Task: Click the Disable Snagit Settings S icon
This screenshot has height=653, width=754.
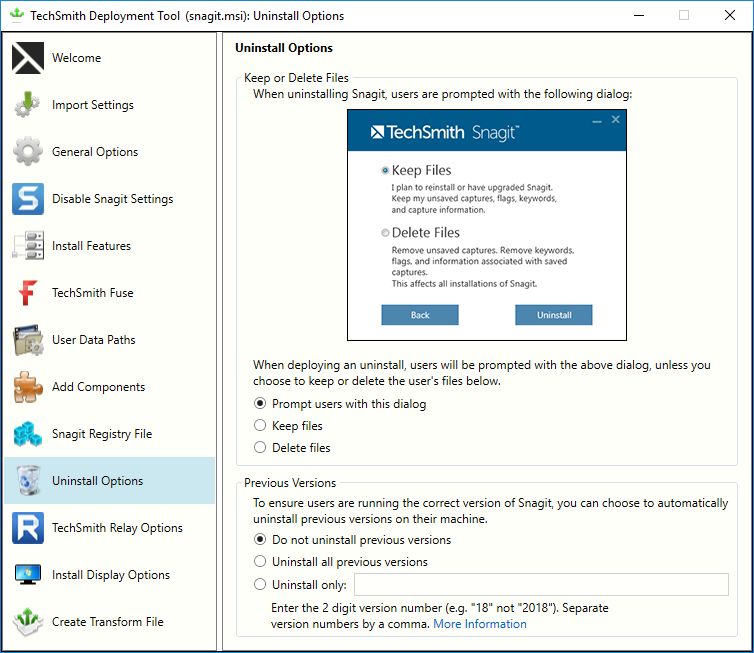Action: pos(28,199)
